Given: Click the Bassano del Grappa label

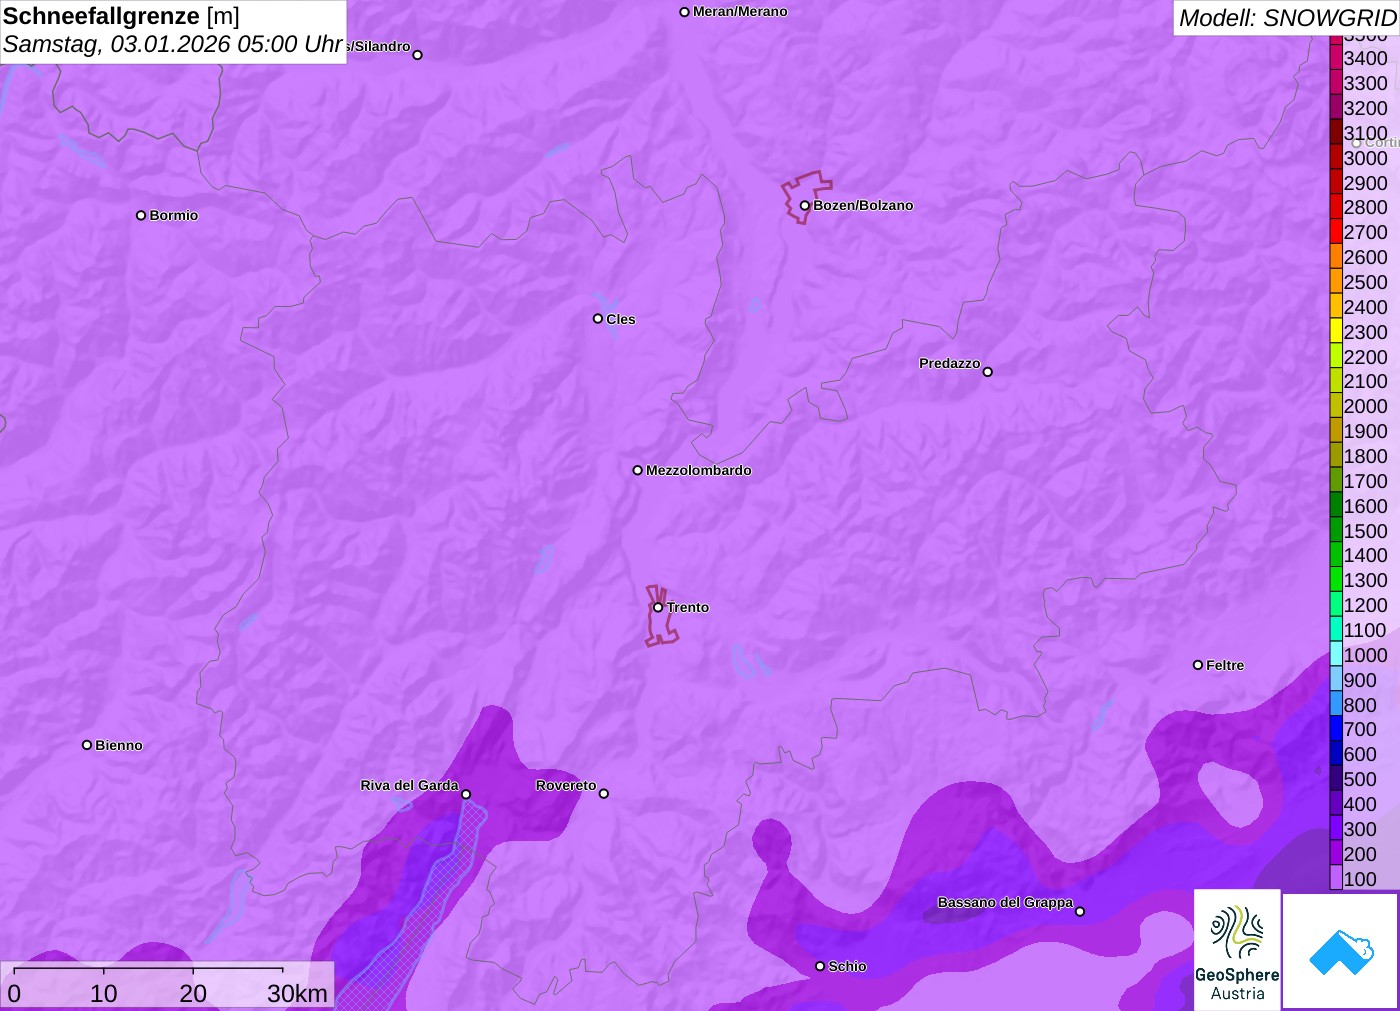Looking at the screenshot, I should (1005, 902).
